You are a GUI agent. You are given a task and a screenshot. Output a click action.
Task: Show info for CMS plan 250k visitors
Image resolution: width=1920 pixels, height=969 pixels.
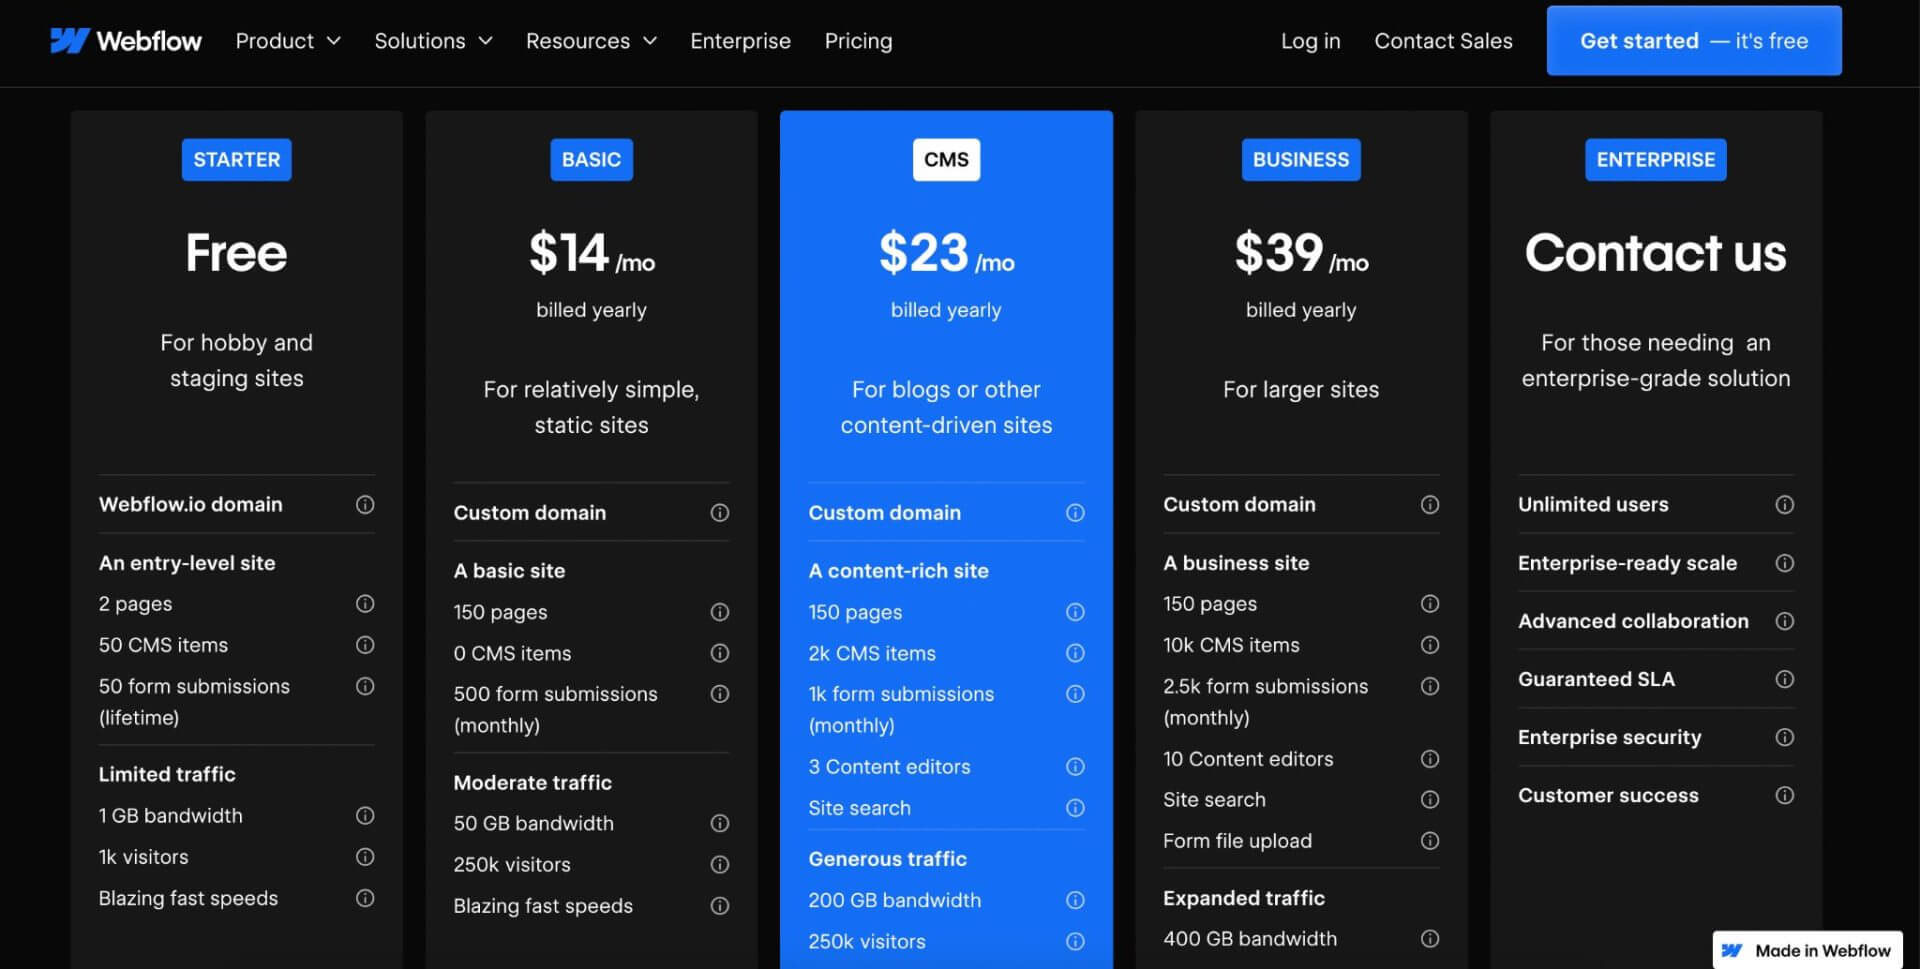pos(1075,942)
